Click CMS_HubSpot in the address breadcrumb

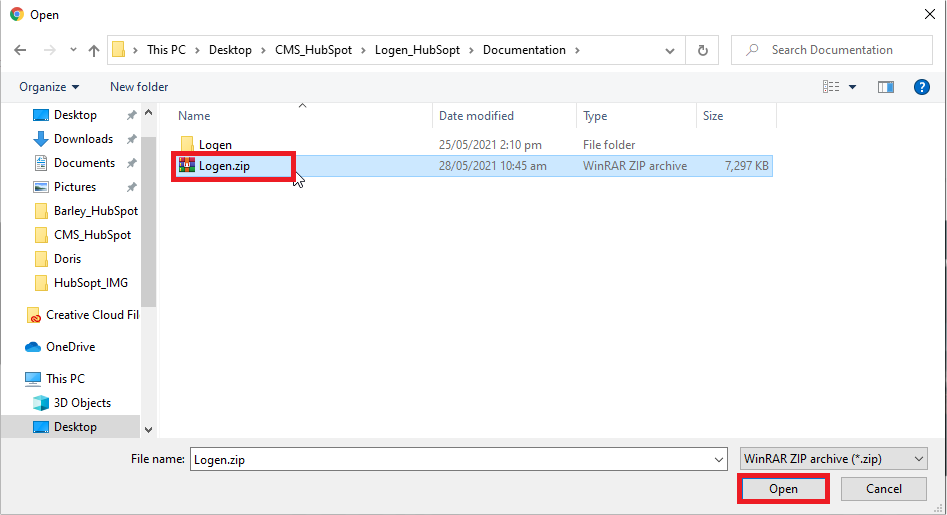pos(313,50)
